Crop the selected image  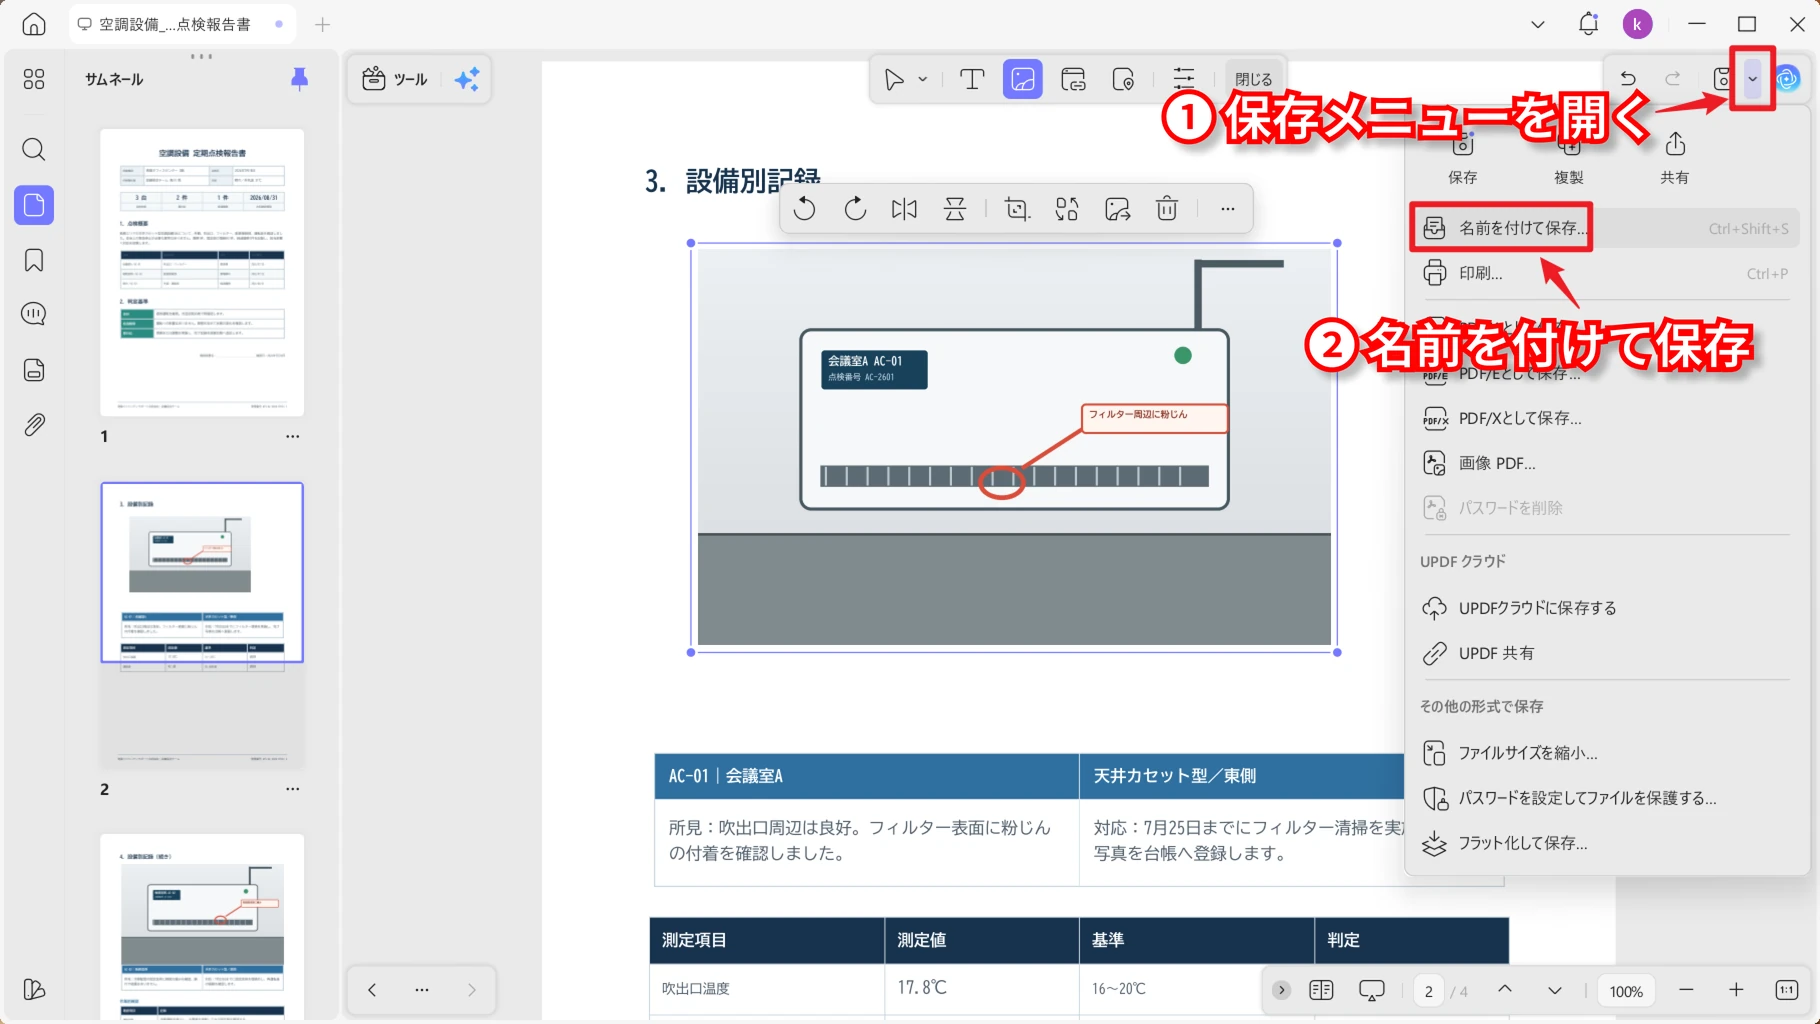[1017, 209]
